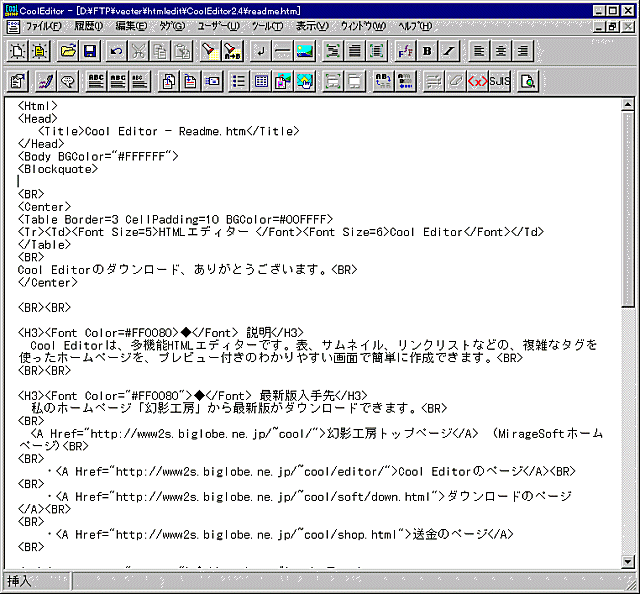
Task: Insert a table with the grid icon
Action: [x=261, y=81]
